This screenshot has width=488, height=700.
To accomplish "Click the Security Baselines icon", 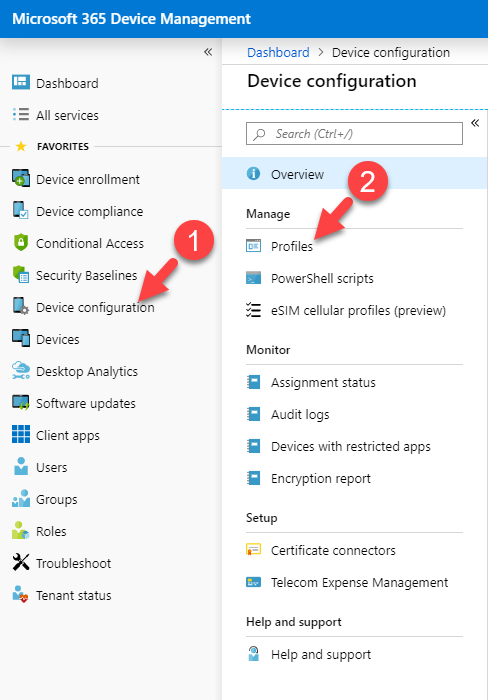I will (x=21, y=275).
